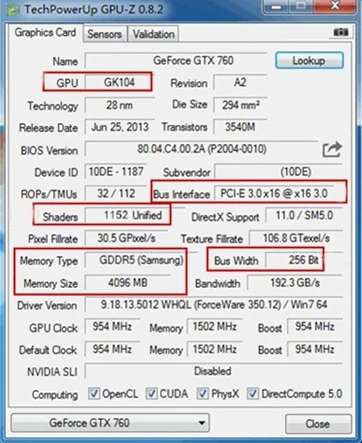Click the camera screenshot icon
This screenshot has width=362, height=443.
pyautogui.click(x=341, y=32)
